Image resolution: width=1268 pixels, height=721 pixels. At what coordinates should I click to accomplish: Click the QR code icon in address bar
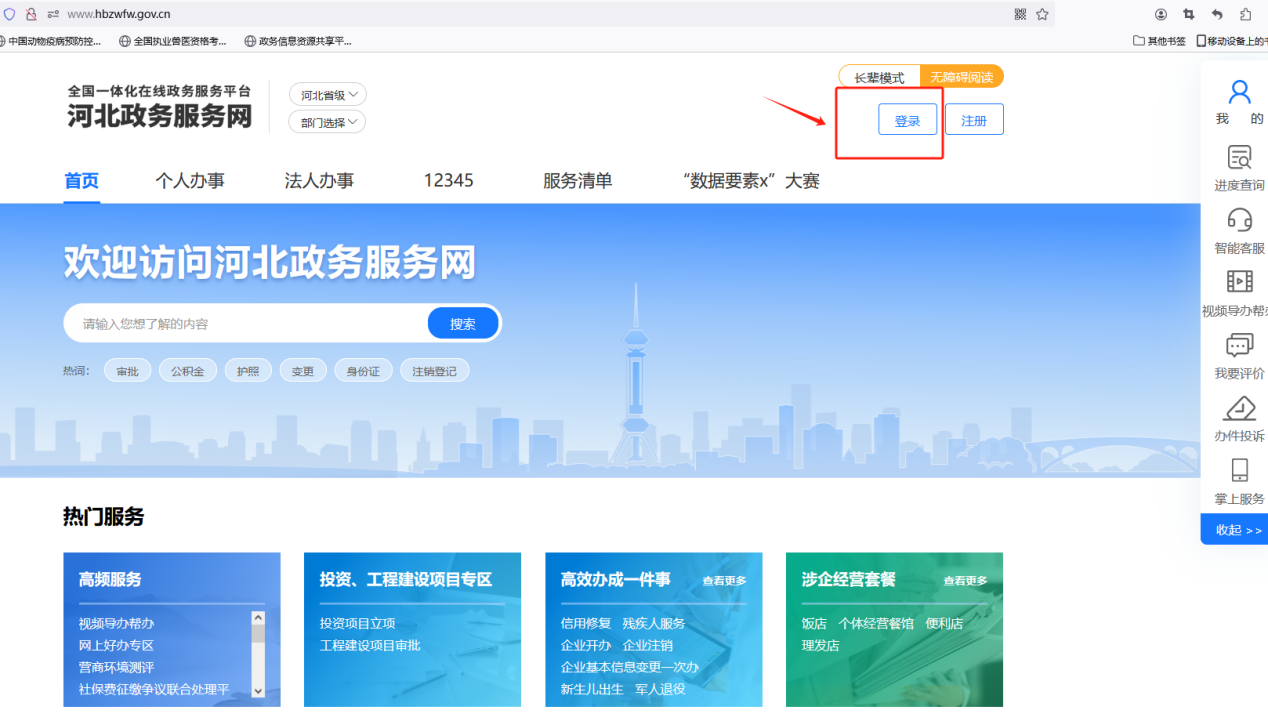click(x=1020, y=14)
